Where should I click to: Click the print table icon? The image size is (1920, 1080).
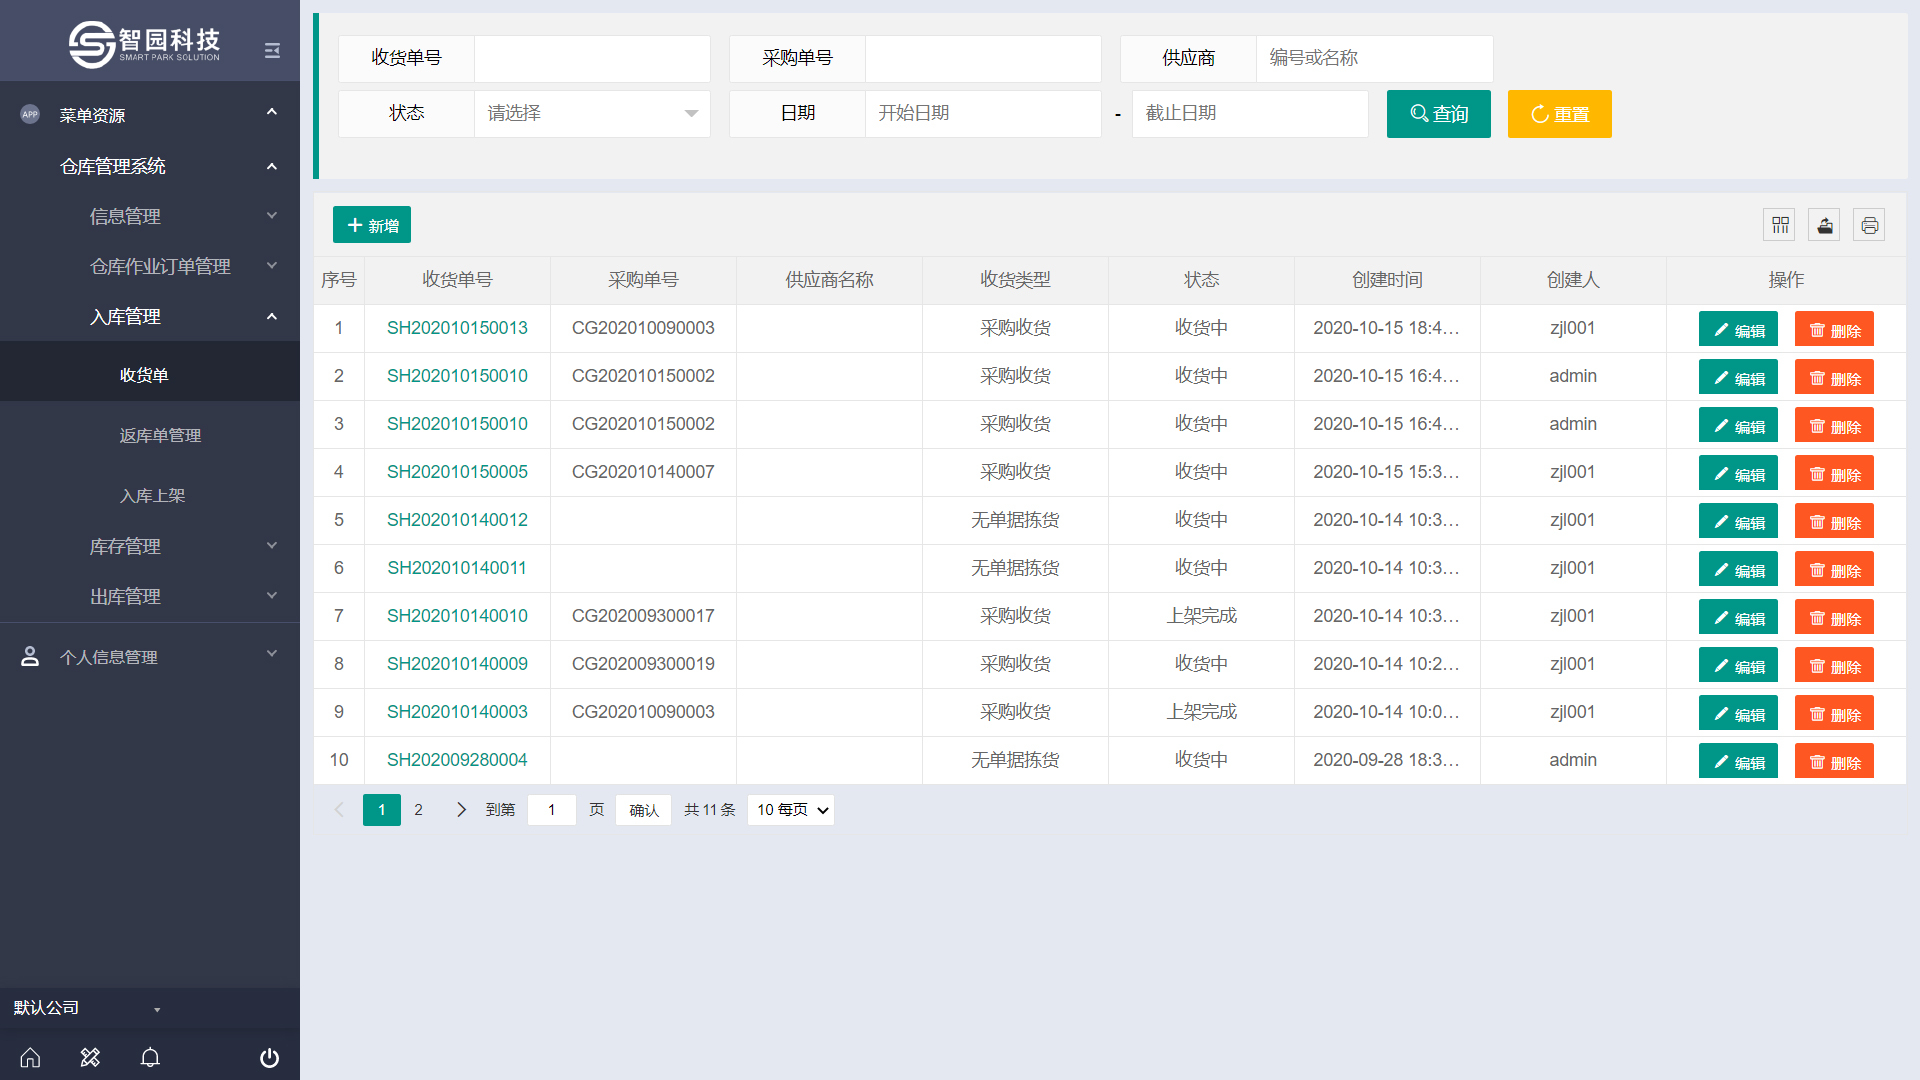pos(1869,225)
